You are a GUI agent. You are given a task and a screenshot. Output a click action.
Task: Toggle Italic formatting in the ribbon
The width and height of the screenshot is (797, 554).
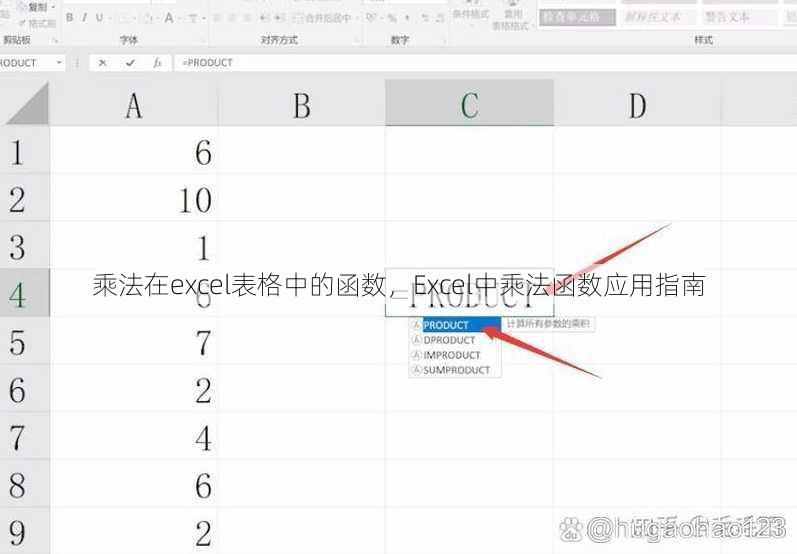[84, 18]
